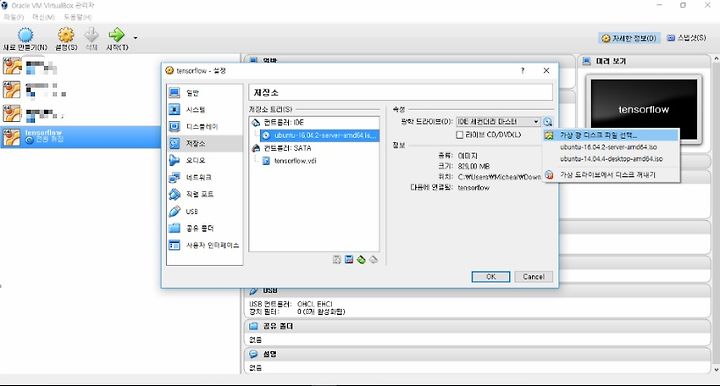Switch to 자세한 정보(D) view
The height and width of the screenshot is (386, 720).
click(x=629, y=38)
